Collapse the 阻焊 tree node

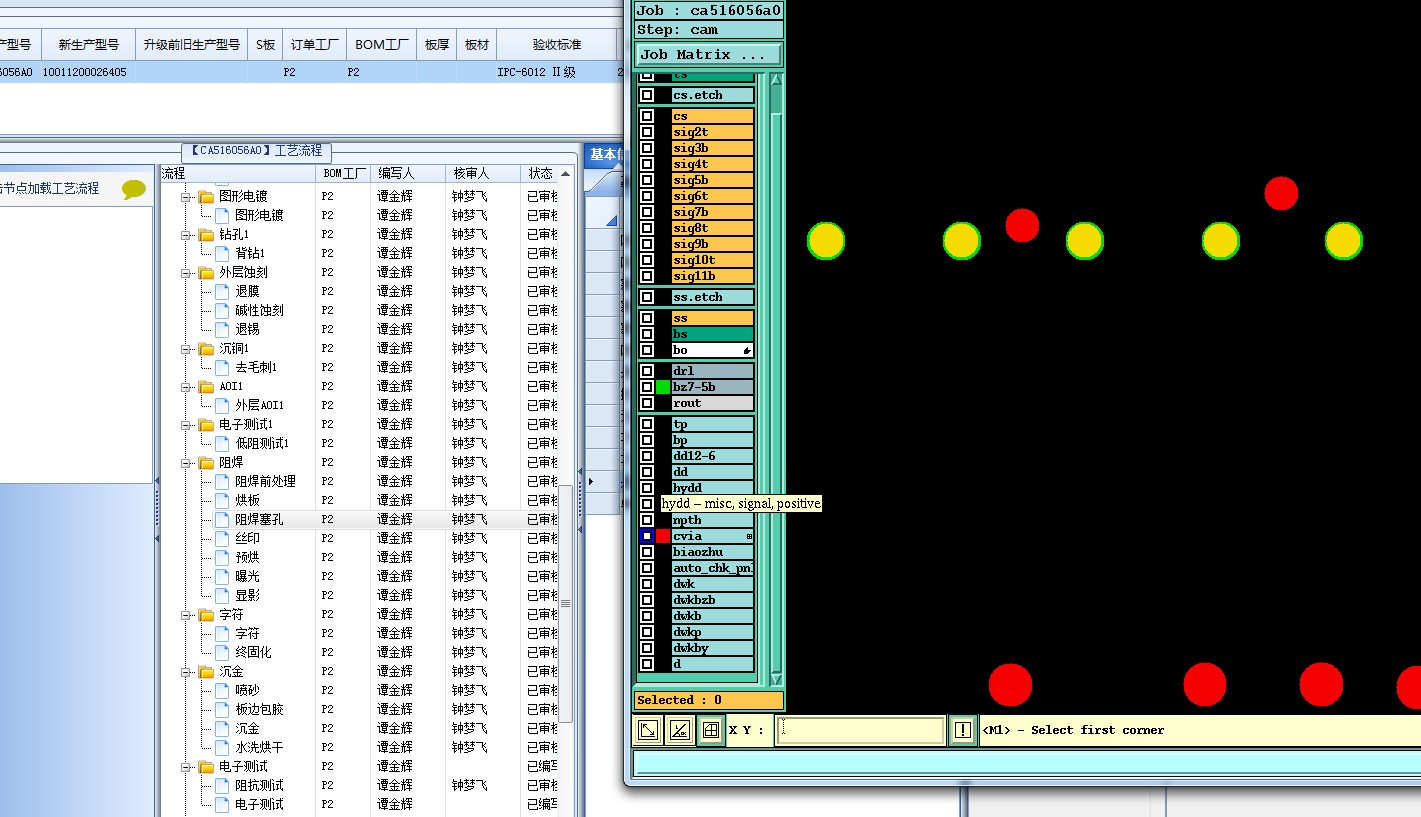coord(186,462)
